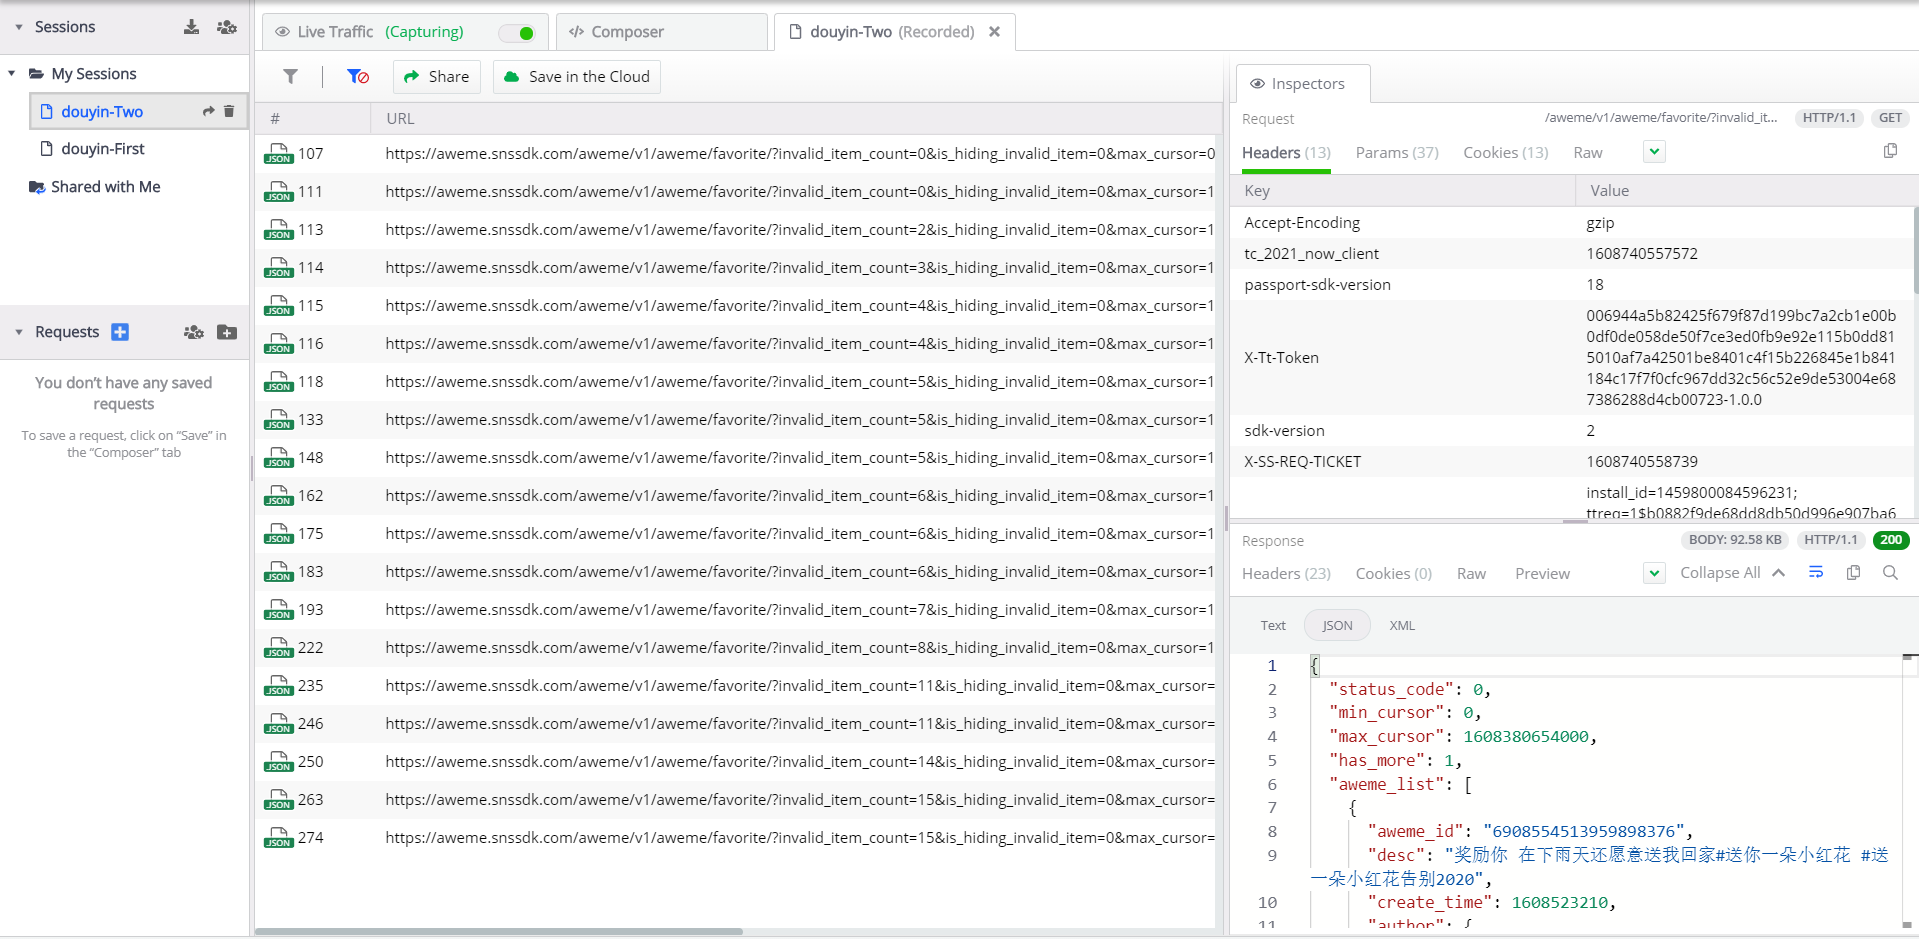Open request Params (37) tab
Viewport: 1919px width, 939px height.
coord(1397,153)
